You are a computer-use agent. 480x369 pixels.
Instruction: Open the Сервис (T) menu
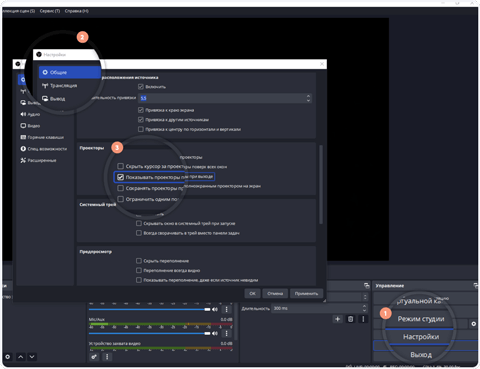tap(50, 11)
